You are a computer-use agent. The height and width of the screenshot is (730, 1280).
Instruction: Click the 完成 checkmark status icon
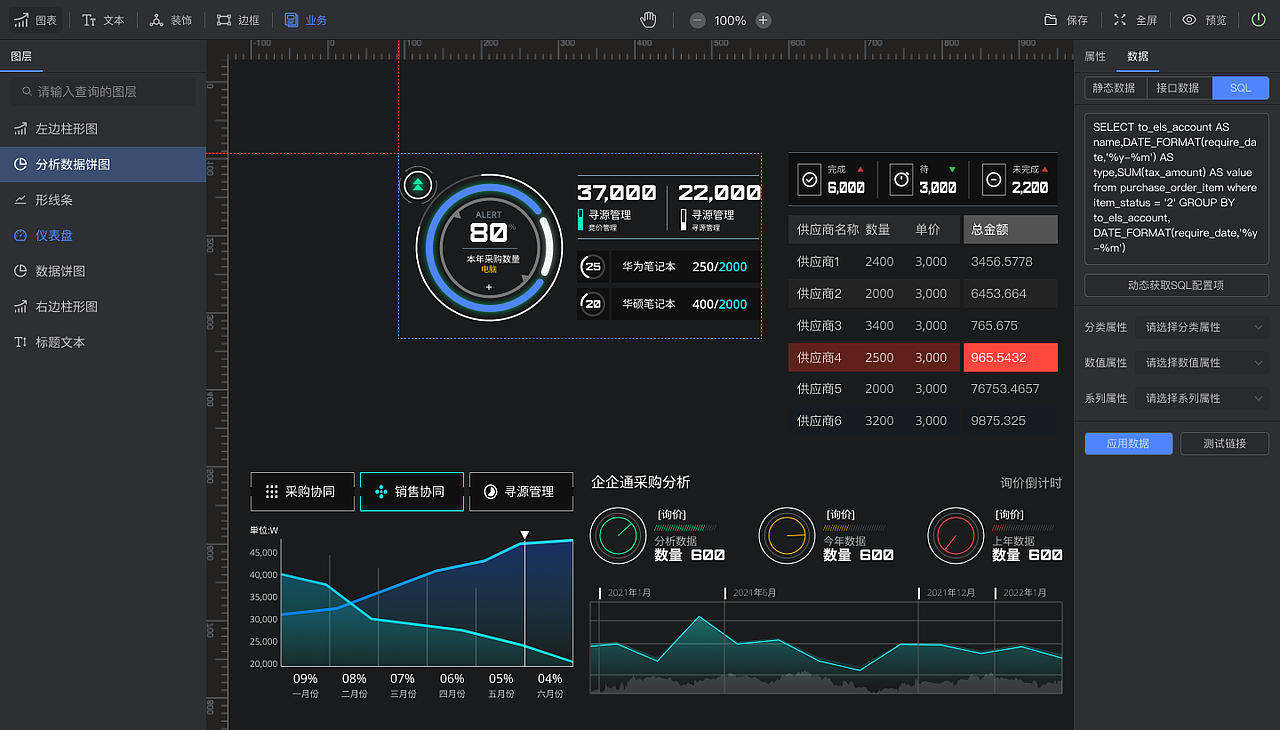pyautogui.click(x=810, y=179)
